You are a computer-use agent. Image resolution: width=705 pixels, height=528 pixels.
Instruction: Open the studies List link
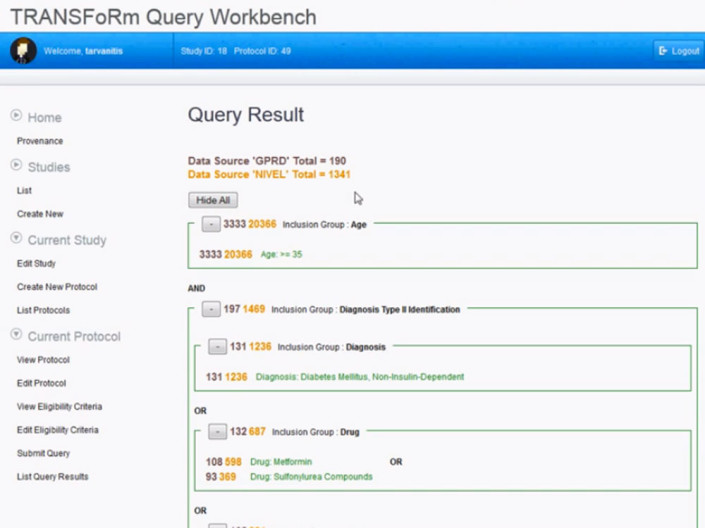tap(24, 190)
